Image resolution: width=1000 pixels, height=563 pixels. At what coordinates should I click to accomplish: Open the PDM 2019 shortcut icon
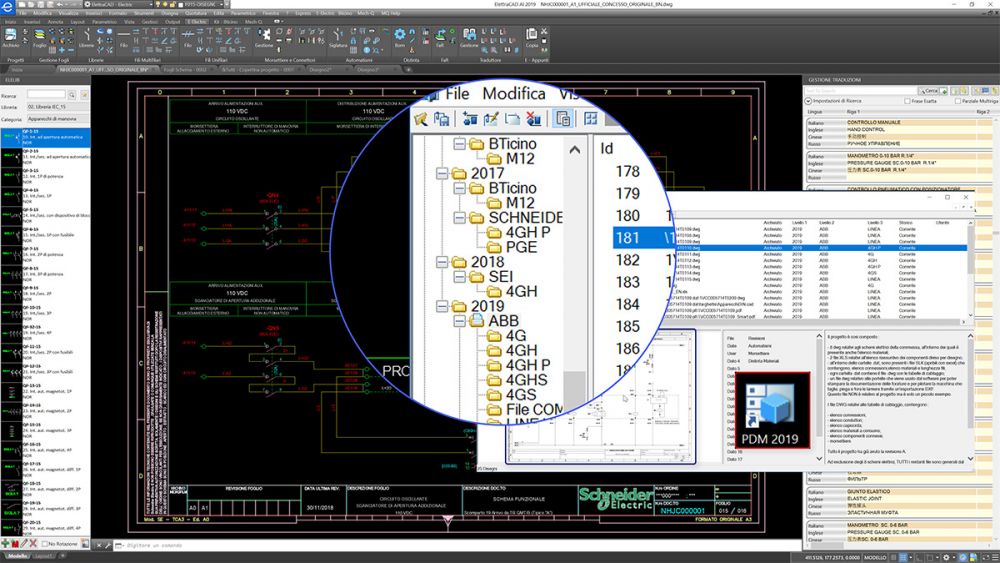pos(772,410)
